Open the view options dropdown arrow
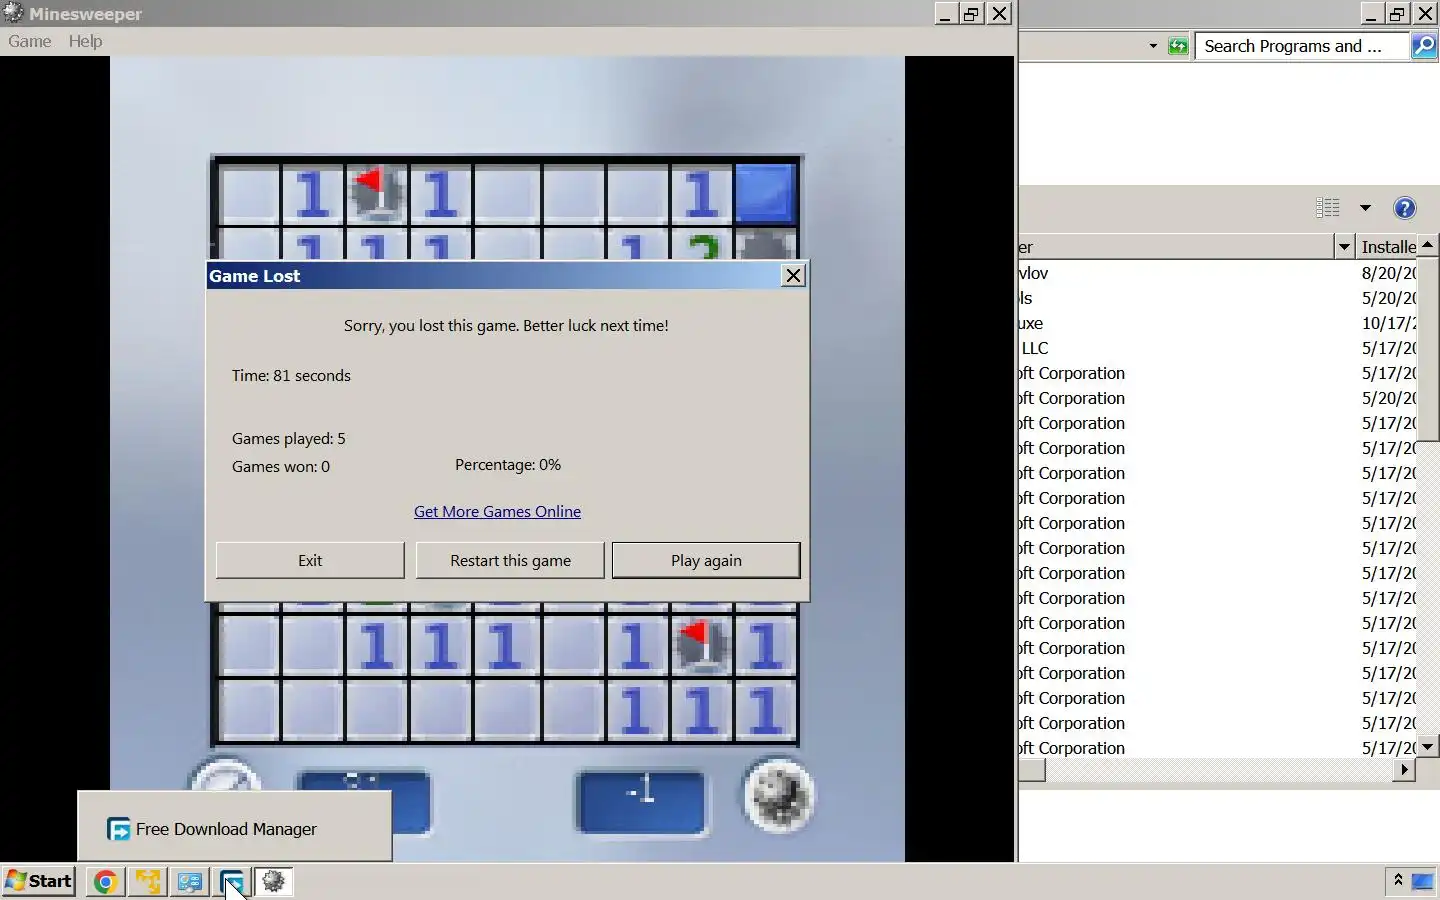 point(1365,208)
